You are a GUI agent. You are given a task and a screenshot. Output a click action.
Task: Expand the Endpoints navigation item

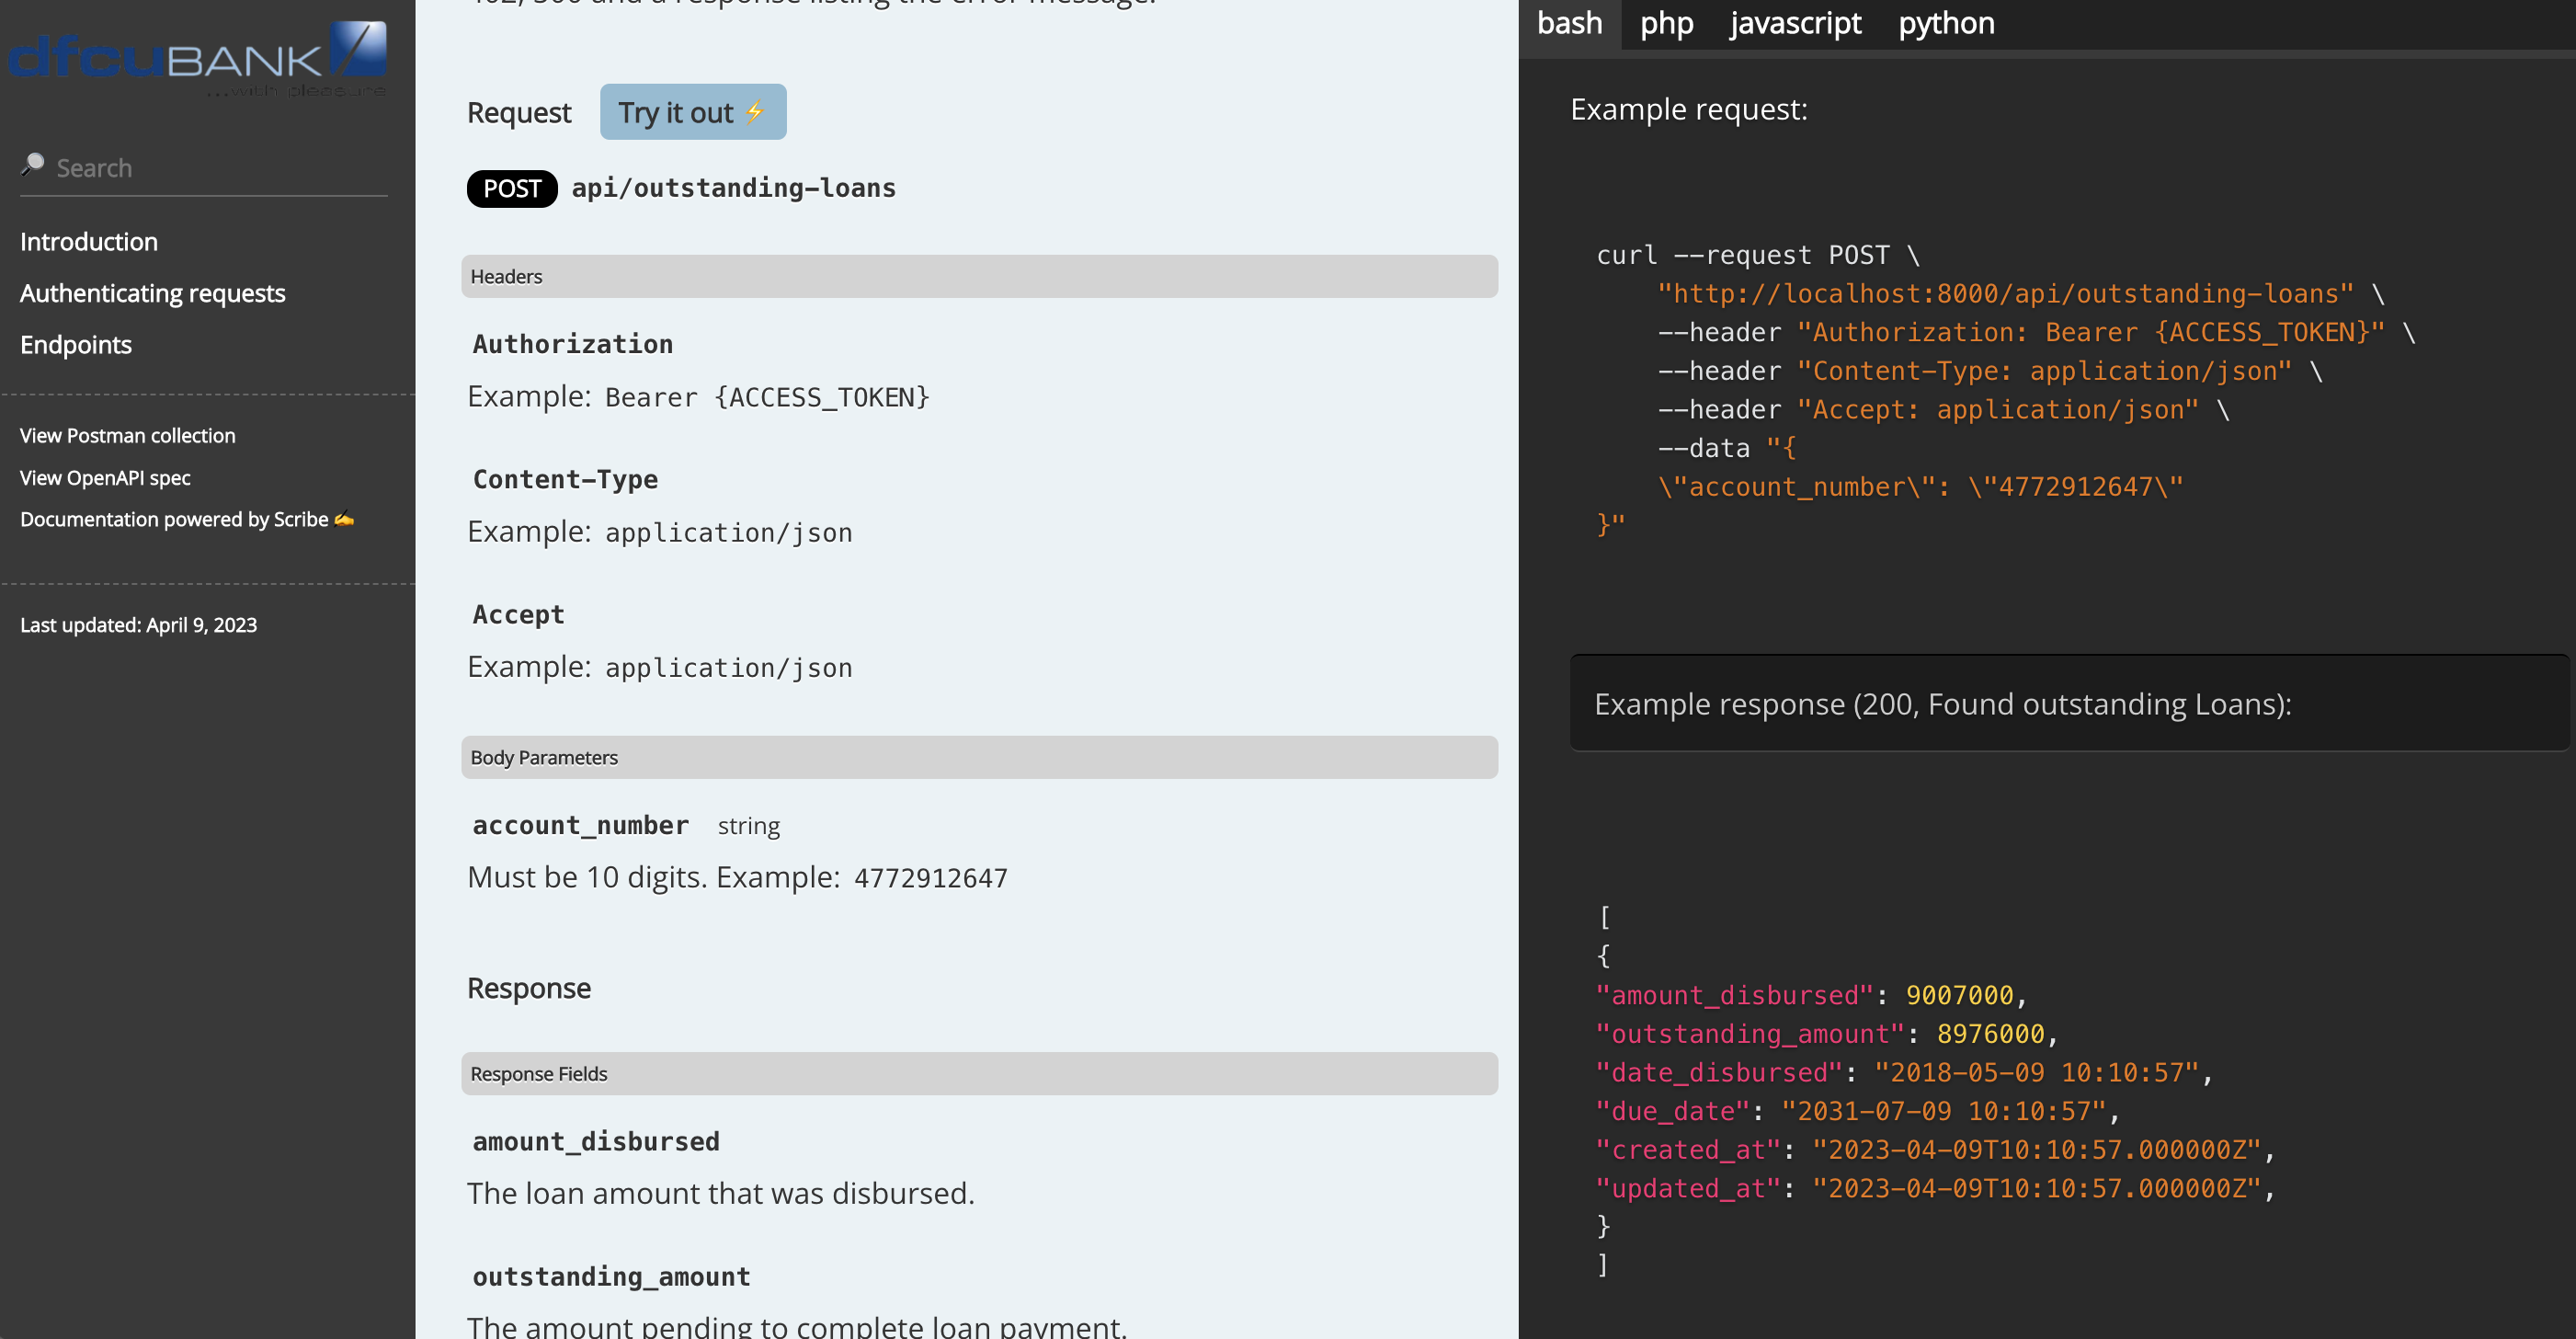[x=75, y=344]
